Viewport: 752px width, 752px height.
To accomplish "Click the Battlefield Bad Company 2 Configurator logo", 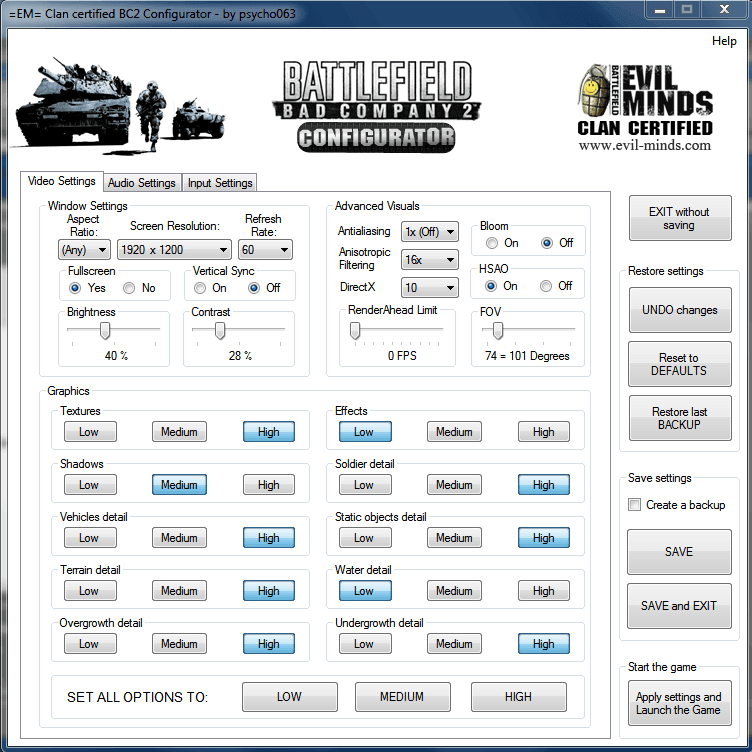I will pos(377,106).
